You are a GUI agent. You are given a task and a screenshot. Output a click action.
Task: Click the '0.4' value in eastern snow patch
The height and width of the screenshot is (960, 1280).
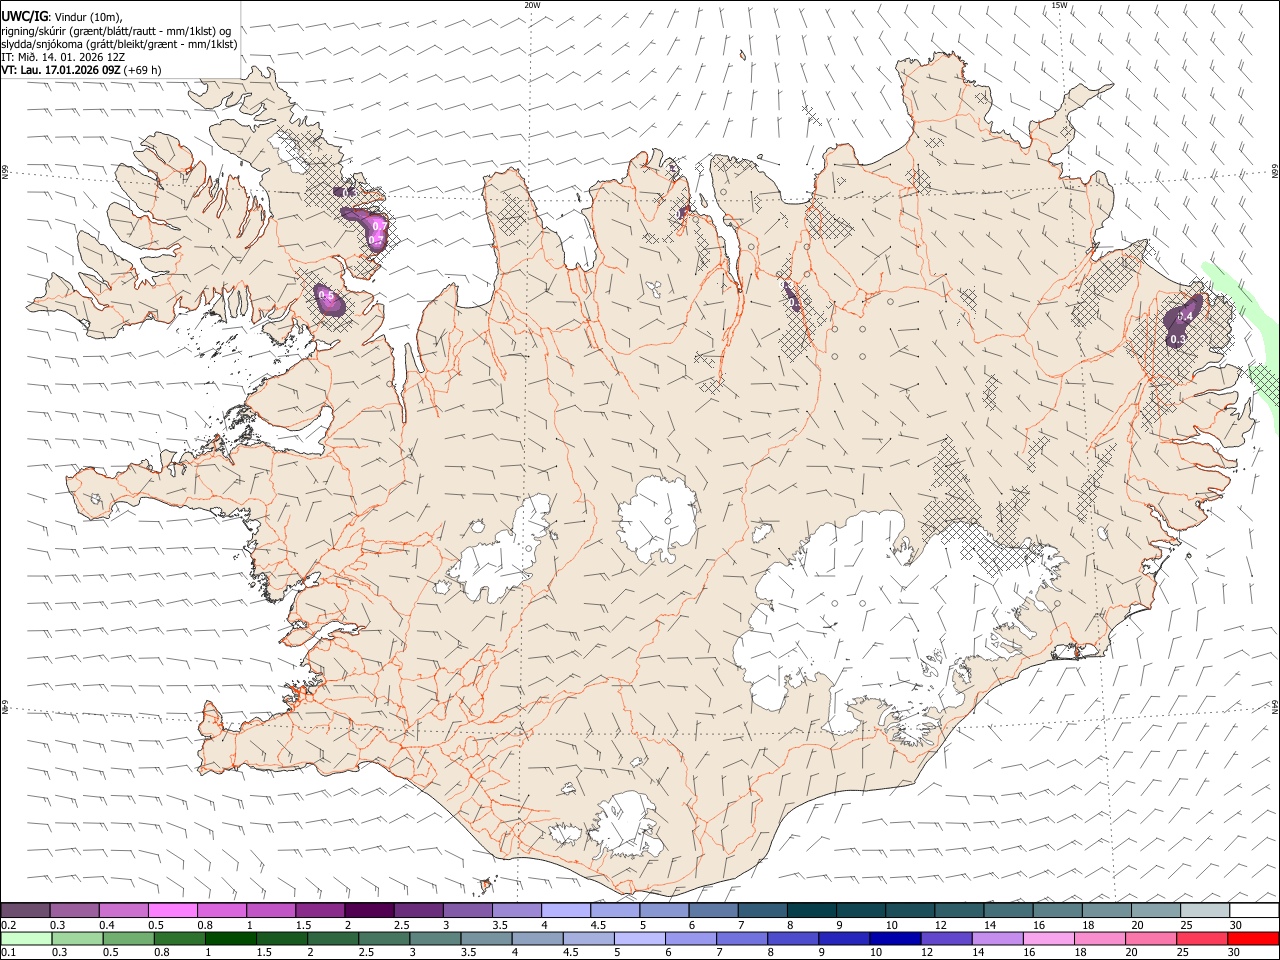1186,316
